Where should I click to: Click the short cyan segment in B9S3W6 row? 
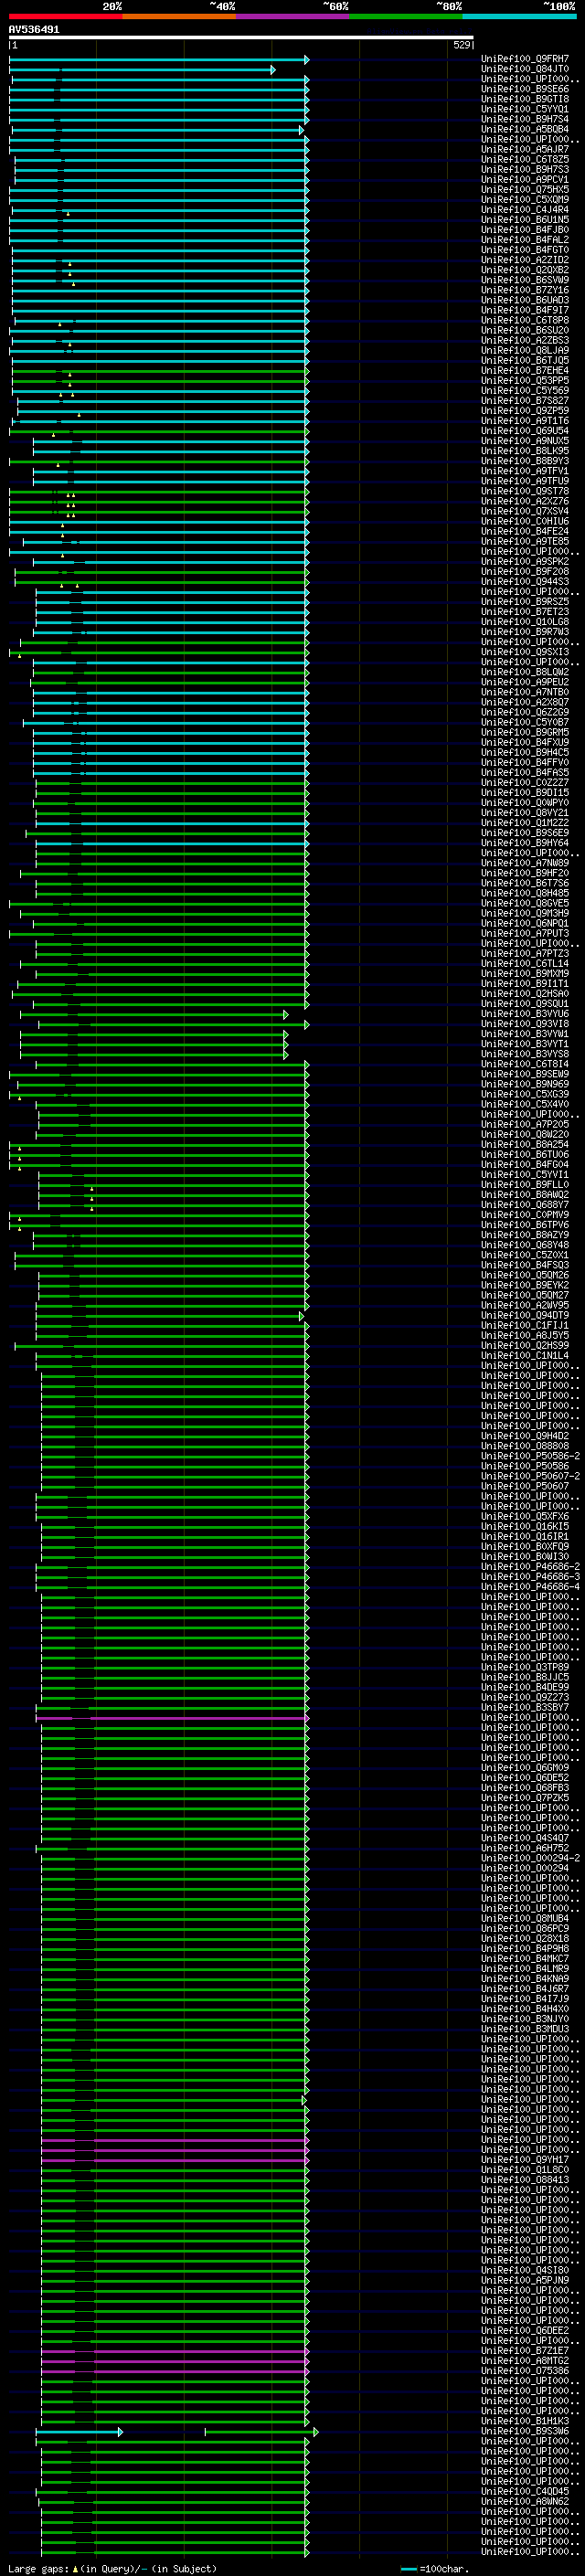(x=79, y=2431)
